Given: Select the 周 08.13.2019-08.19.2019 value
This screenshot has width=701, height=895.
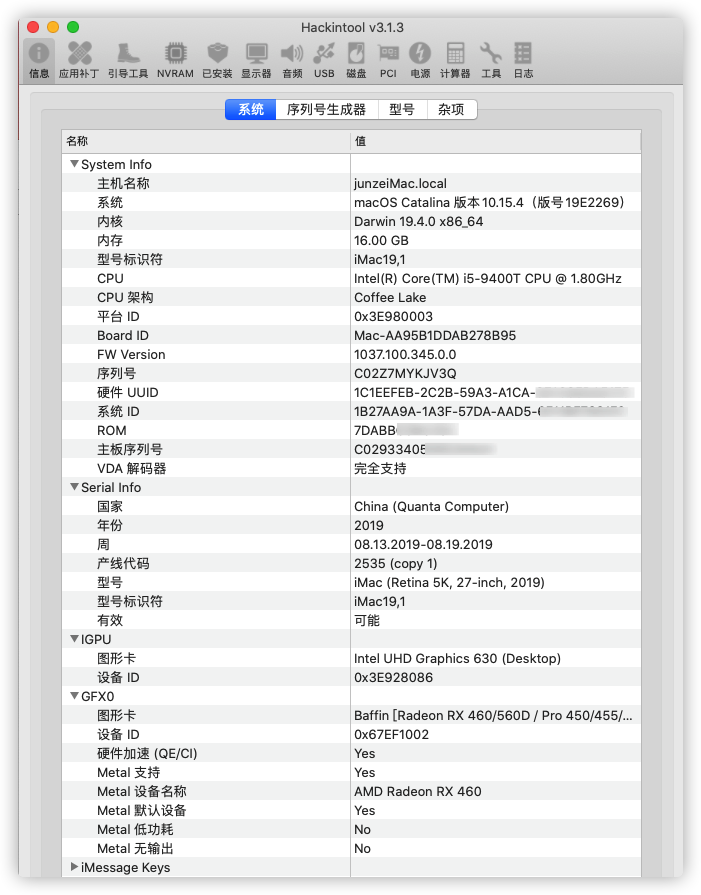Looking at the screenshot, I should point(423,544).
